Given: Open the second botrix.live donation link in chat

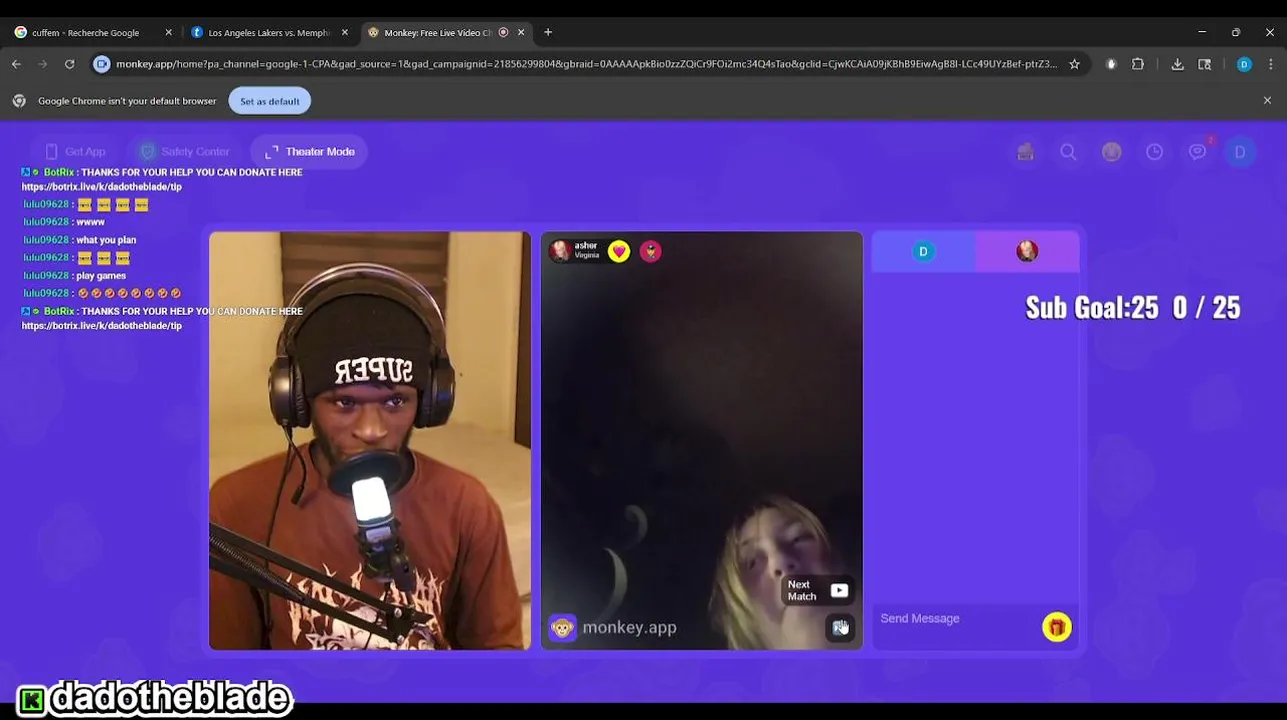Looking at the screenshot, I should tap(102, 326).
